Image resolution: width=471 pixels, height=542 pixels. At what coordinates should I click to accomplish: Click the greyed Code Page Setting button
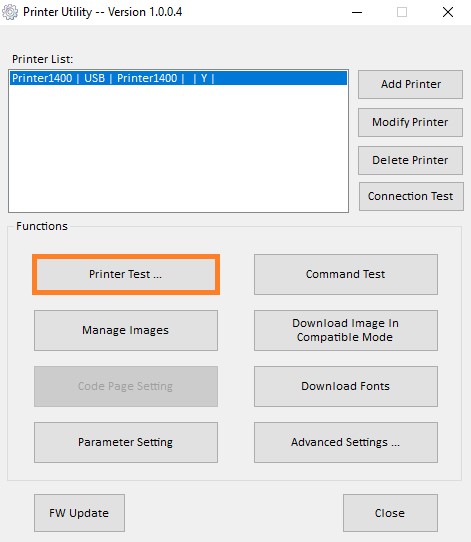point(126,386)
